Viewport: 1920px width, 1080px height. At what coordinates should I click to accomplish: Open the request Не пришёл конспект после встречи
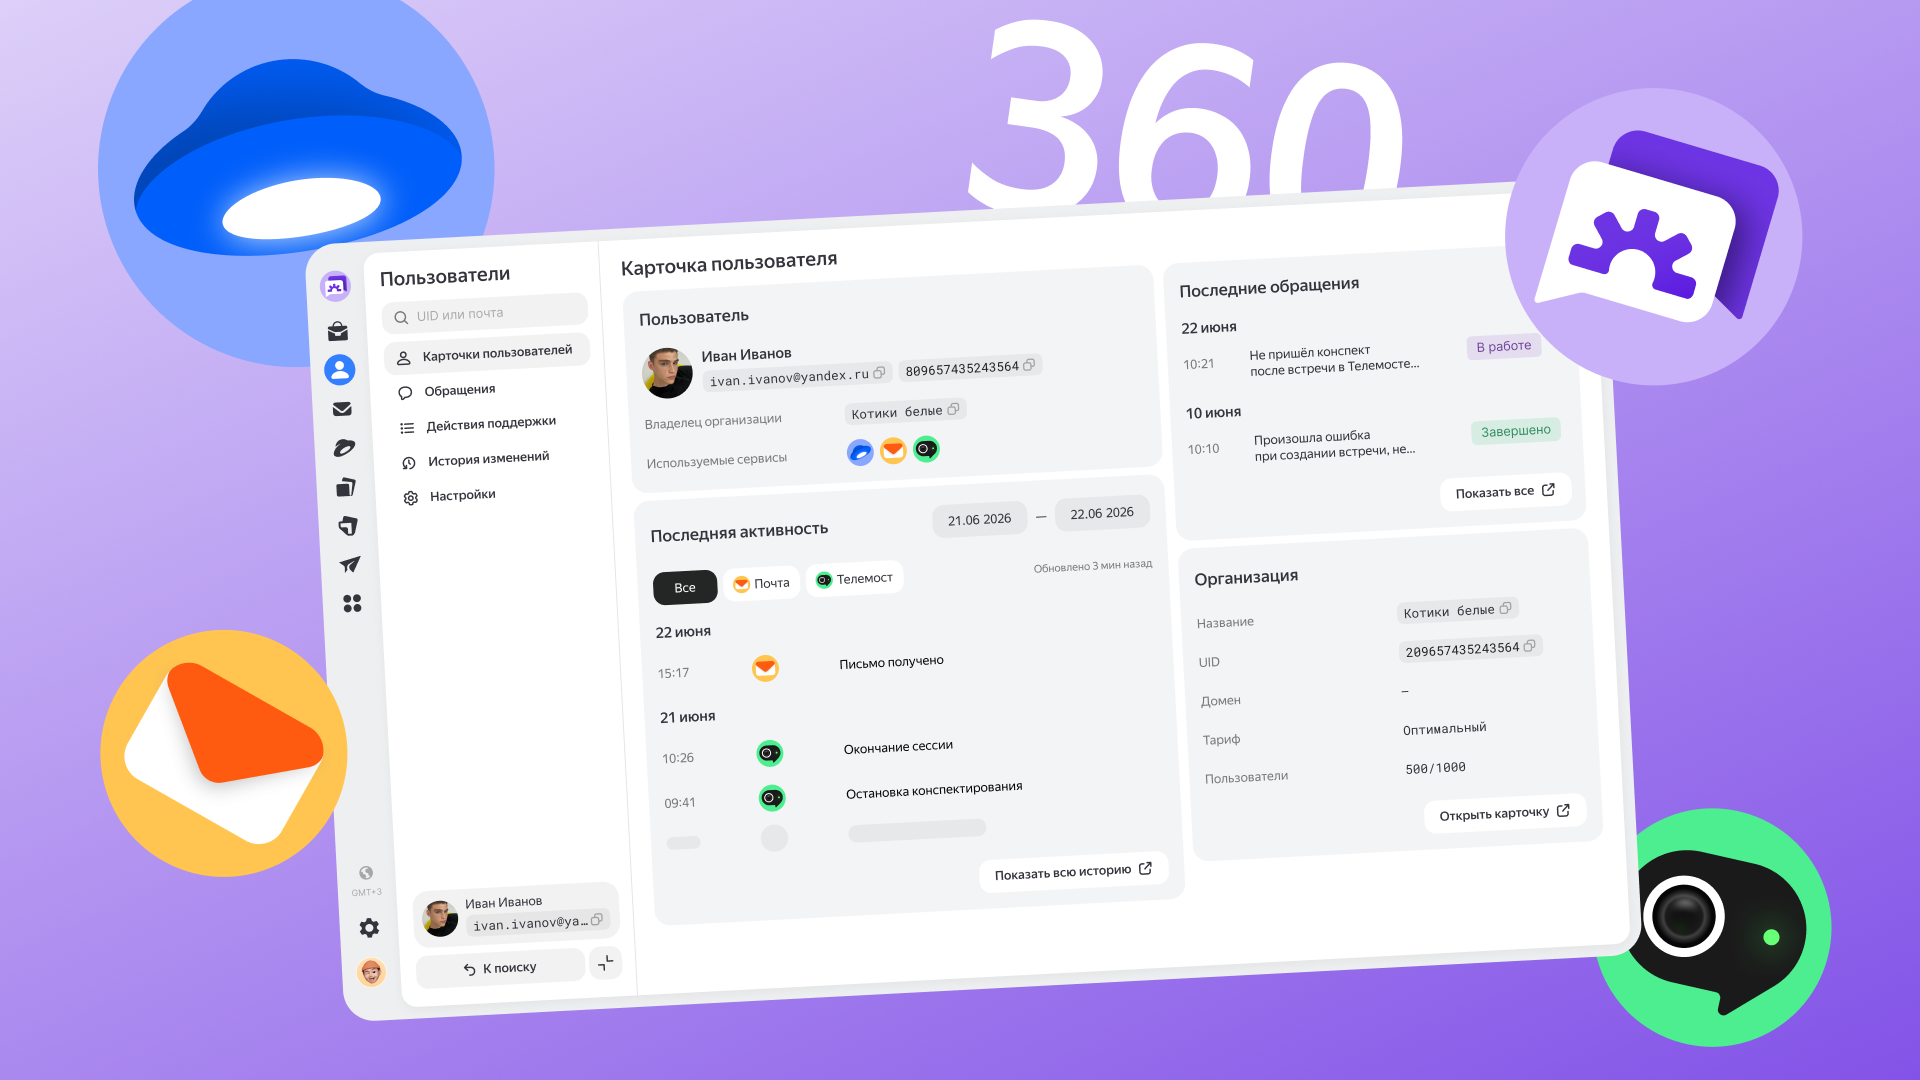pyautogui.click(x=1334, y=360)
